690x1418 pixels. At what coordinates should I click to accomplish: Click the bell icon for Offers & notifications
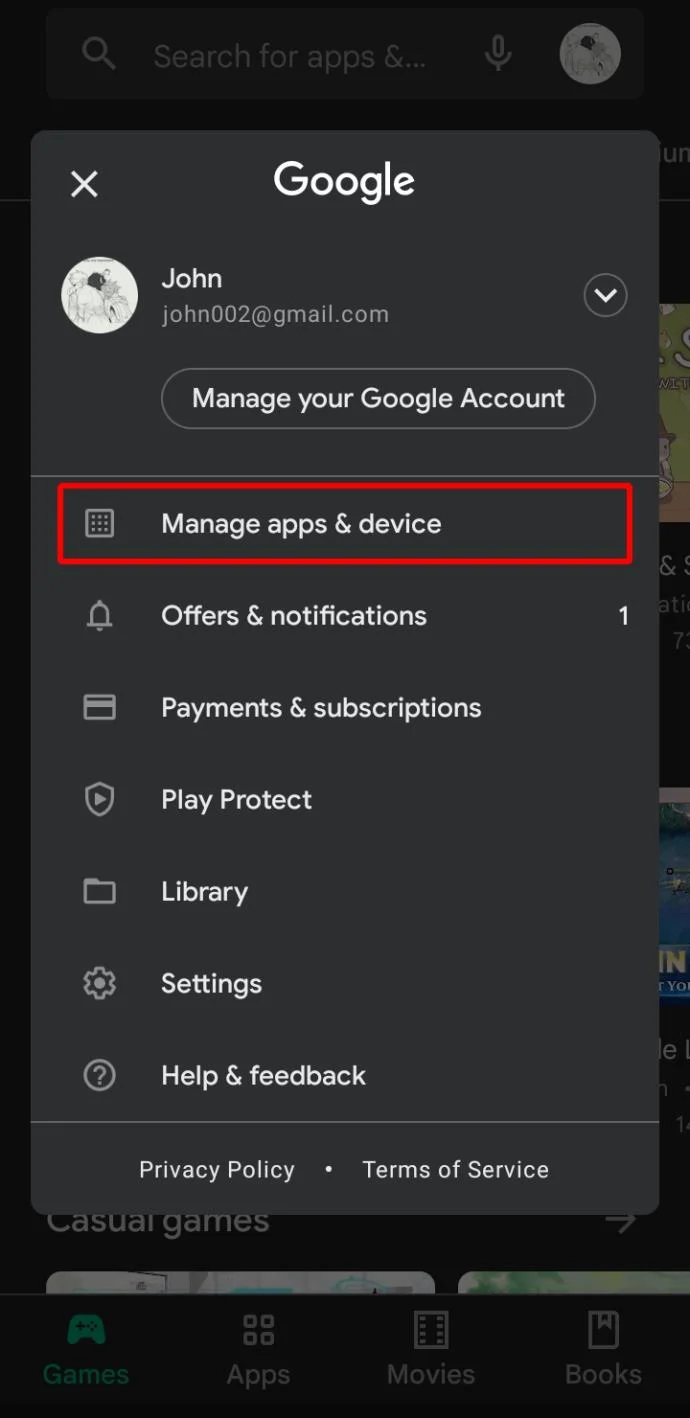pos(99,616)
